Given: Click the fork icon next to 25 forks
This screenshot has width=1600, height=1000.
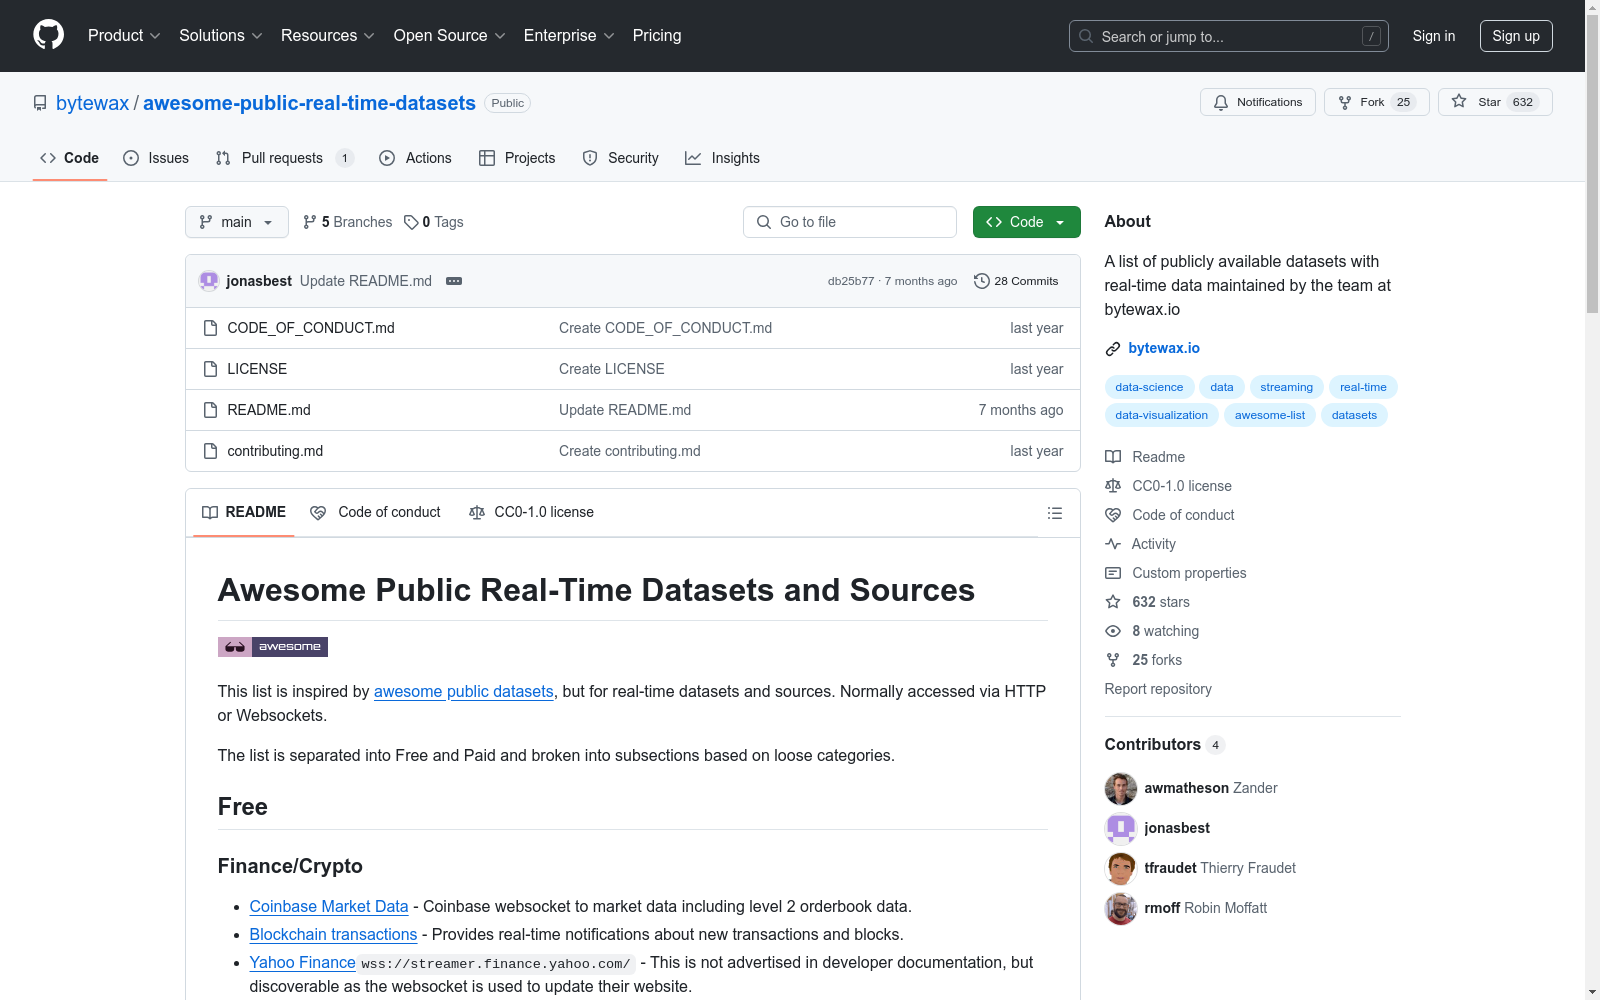Looking at the screenshot, I should pos(1113,660).
